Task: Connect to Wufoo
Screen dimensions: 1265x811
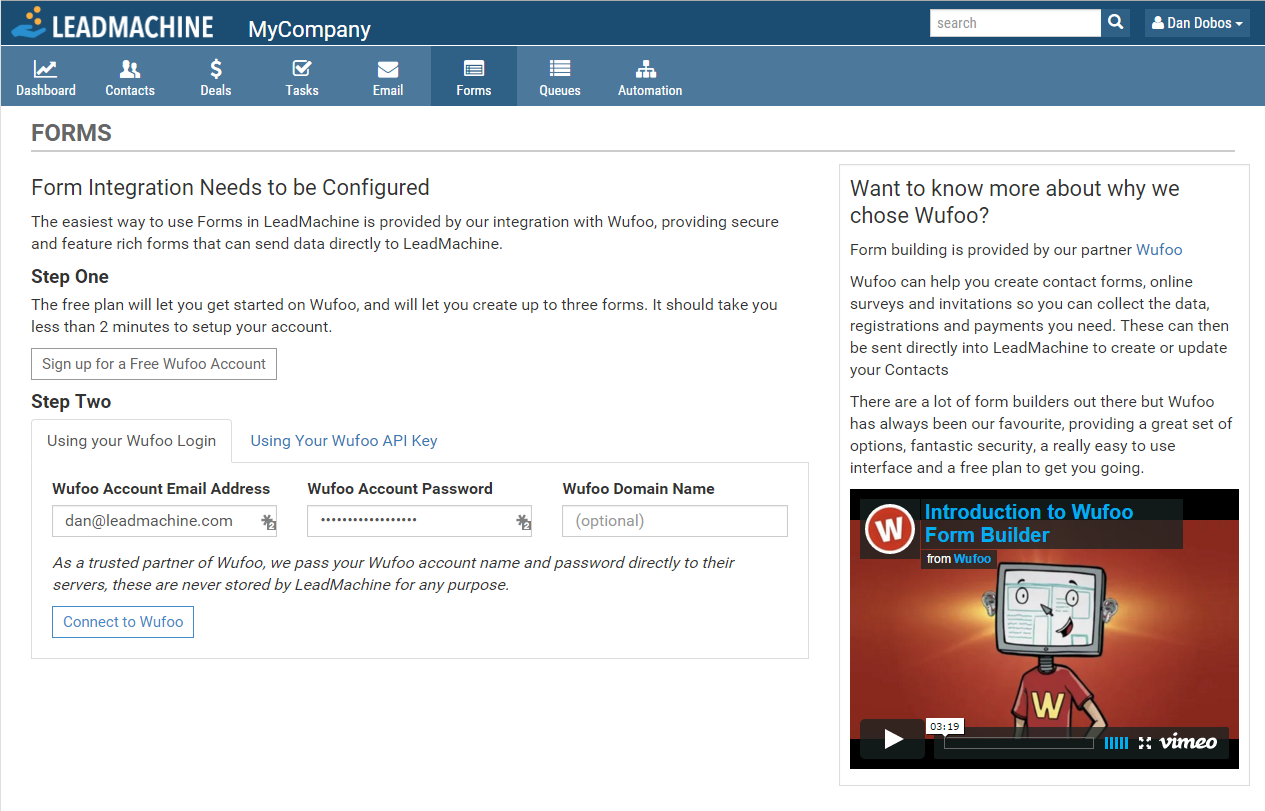Action: (123, 622)
